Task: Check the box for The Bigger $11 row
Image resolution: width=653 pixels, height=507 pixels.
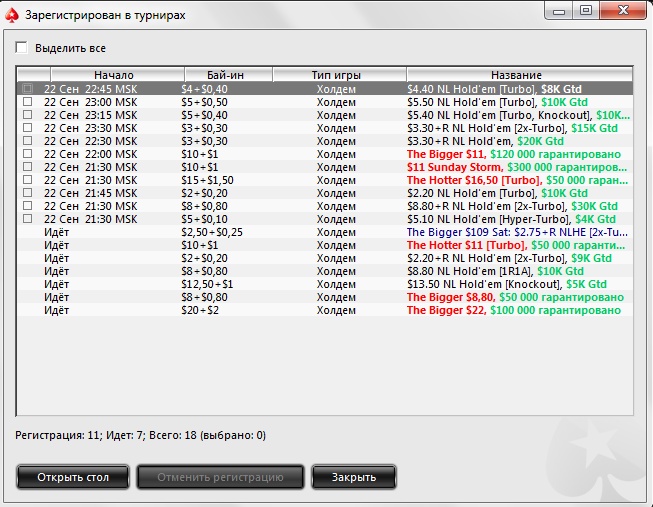Action: (x=27, y=154)
